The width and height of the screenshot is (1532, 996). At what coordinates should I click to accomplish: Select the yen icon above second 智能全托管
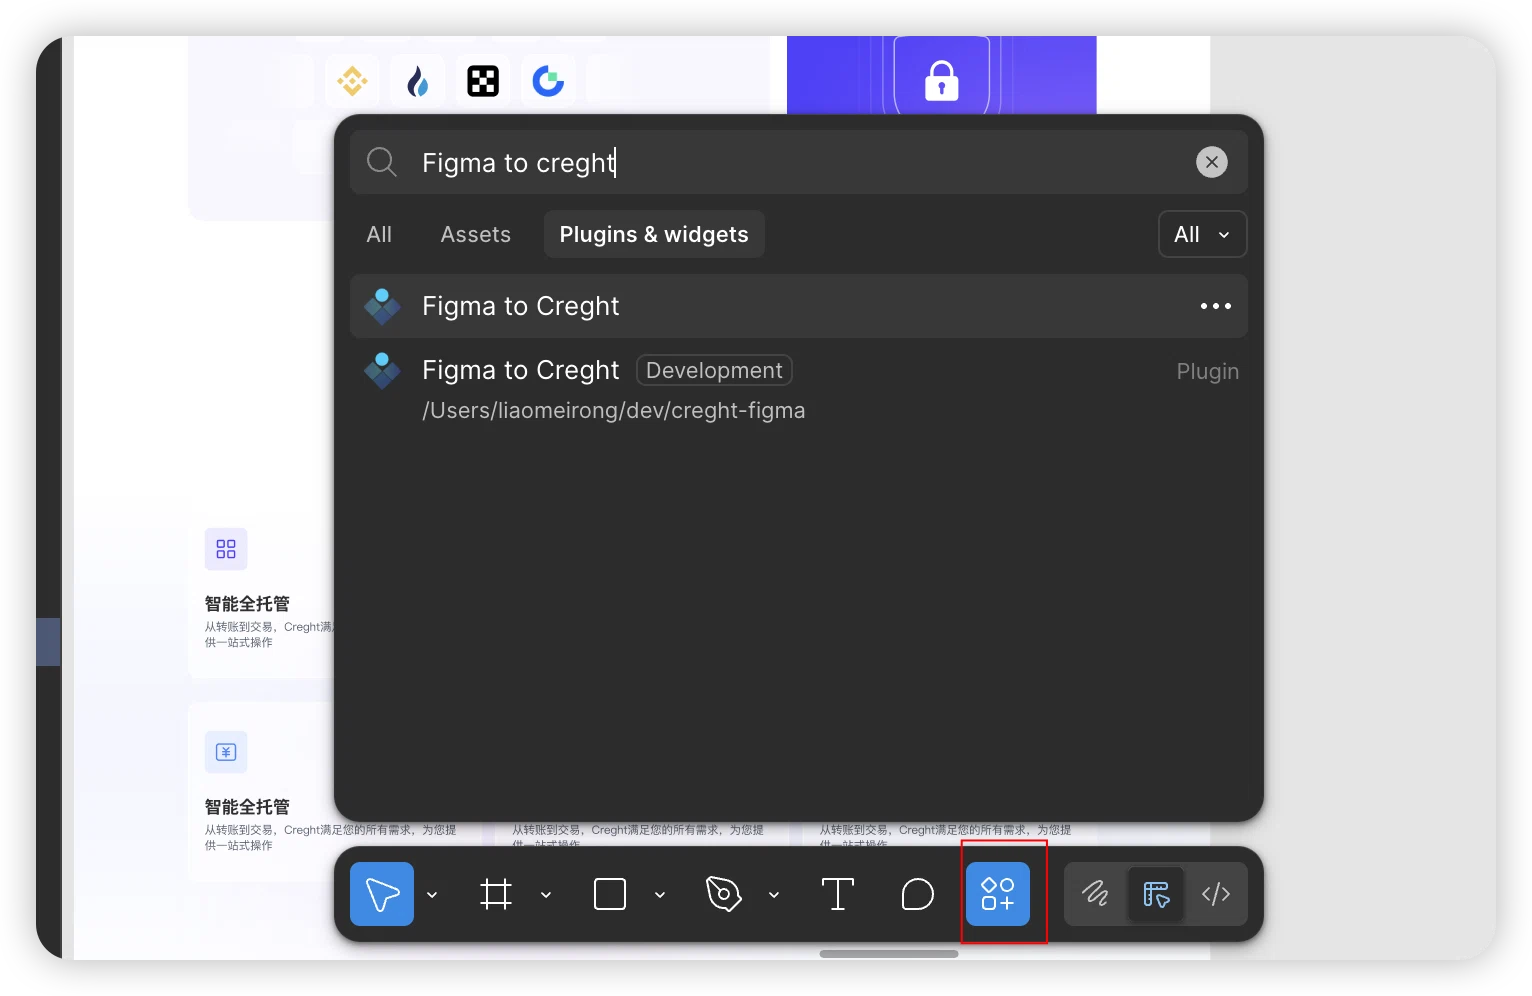(226, 752)
